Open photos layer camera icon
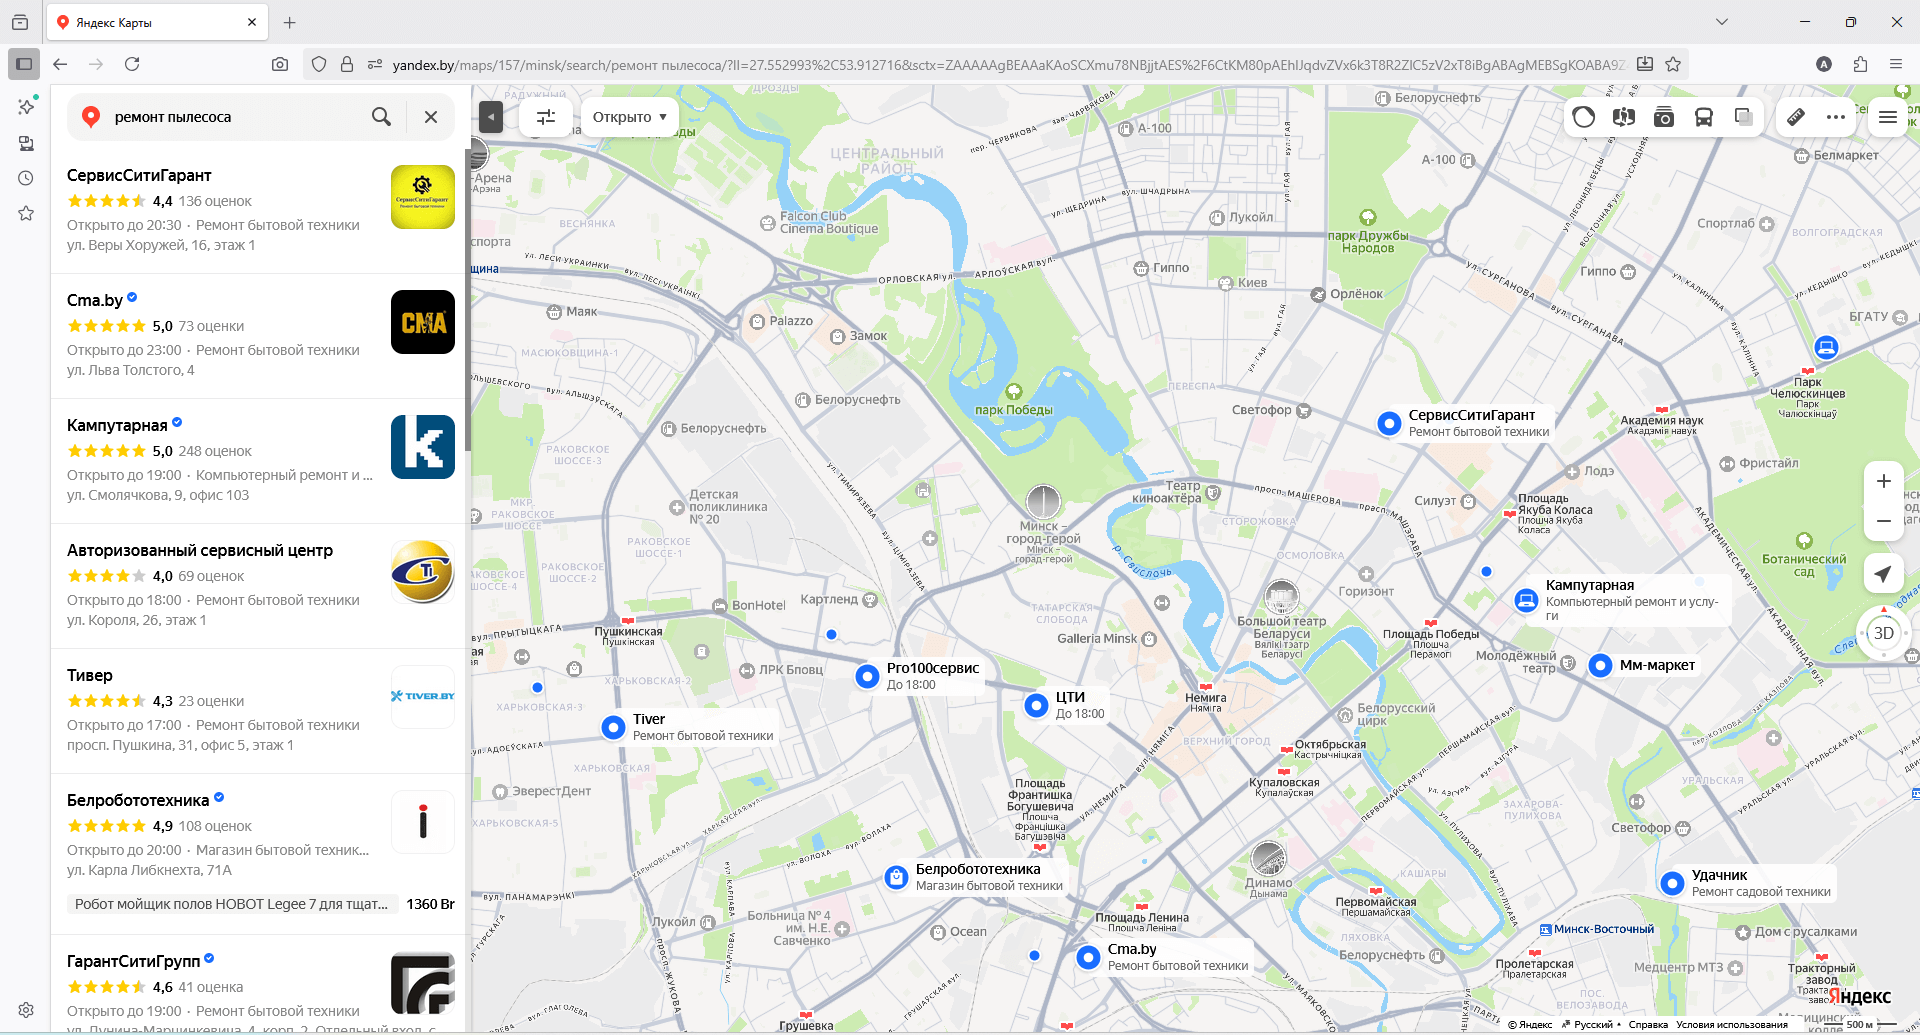 pos(1664,117)
